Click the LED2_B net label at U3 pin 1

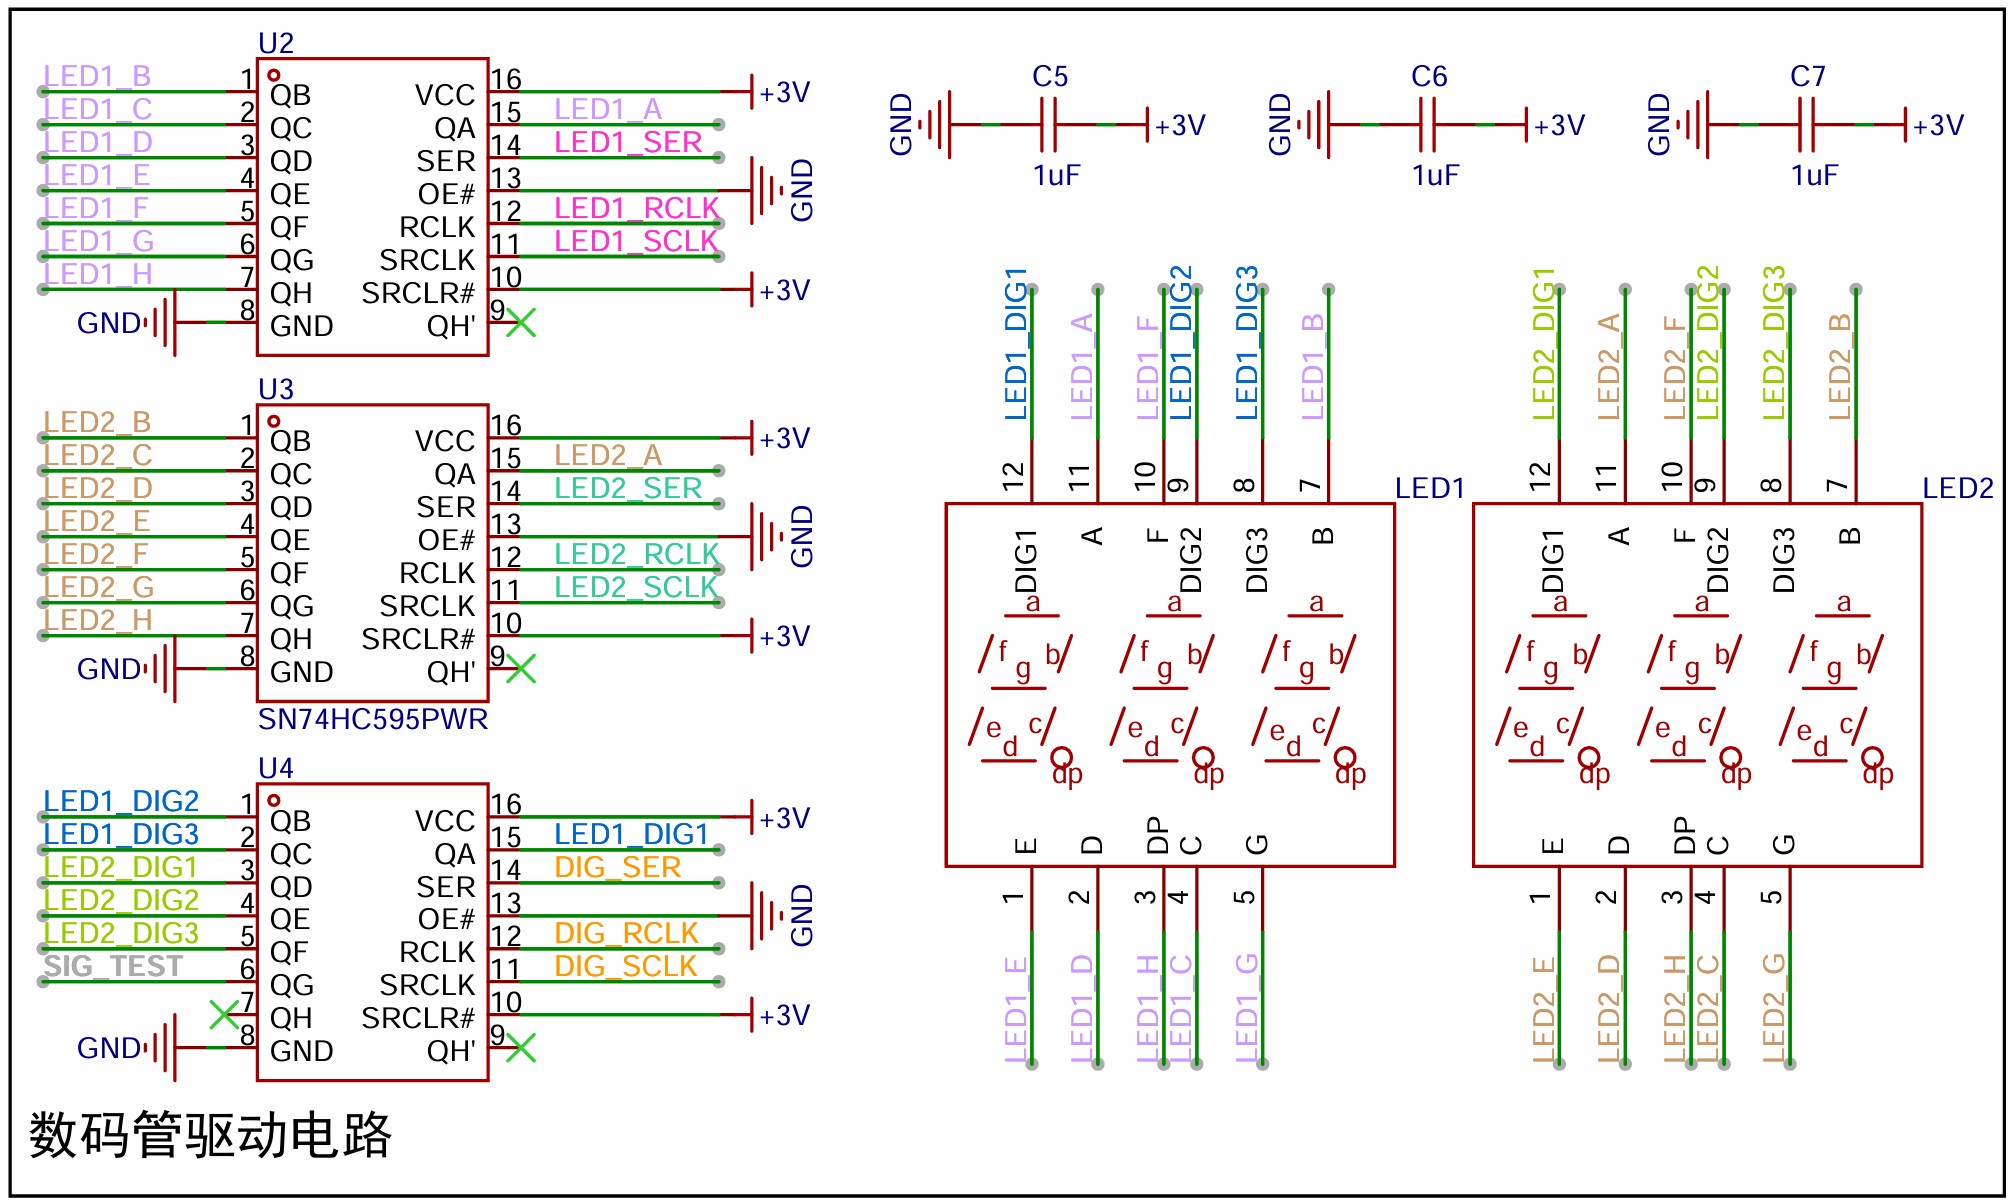pyautogui.click(x=97, y=422)
